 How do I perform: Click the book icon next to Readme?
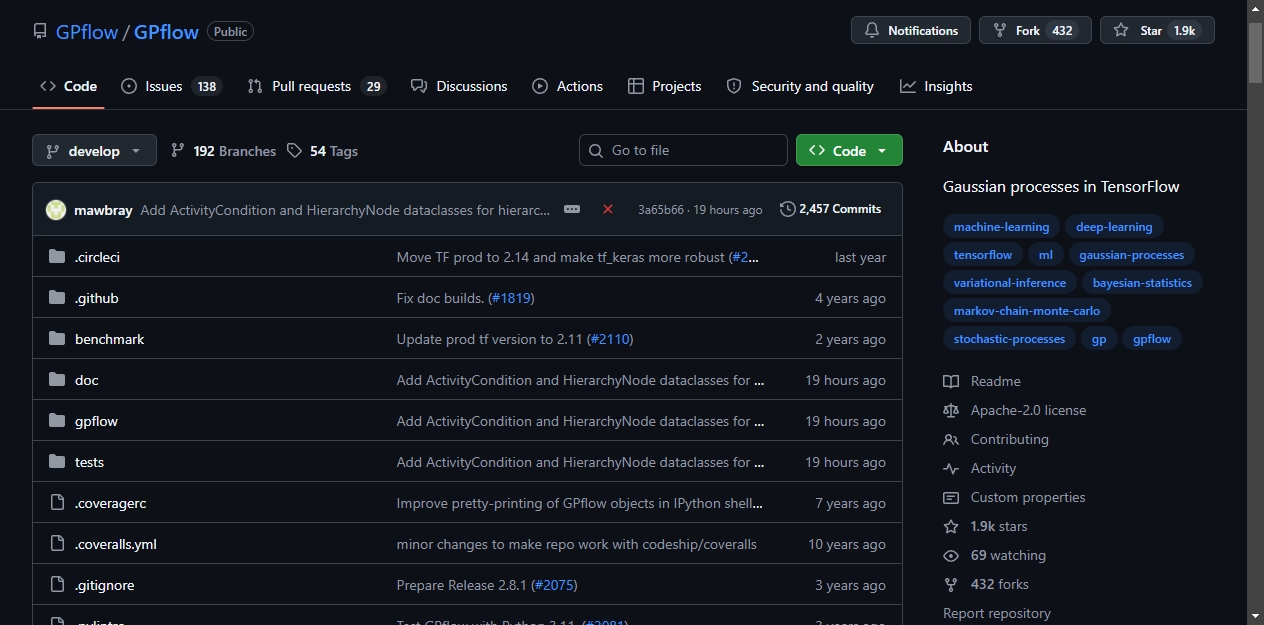pyautogui.click(x=951, y=381)
